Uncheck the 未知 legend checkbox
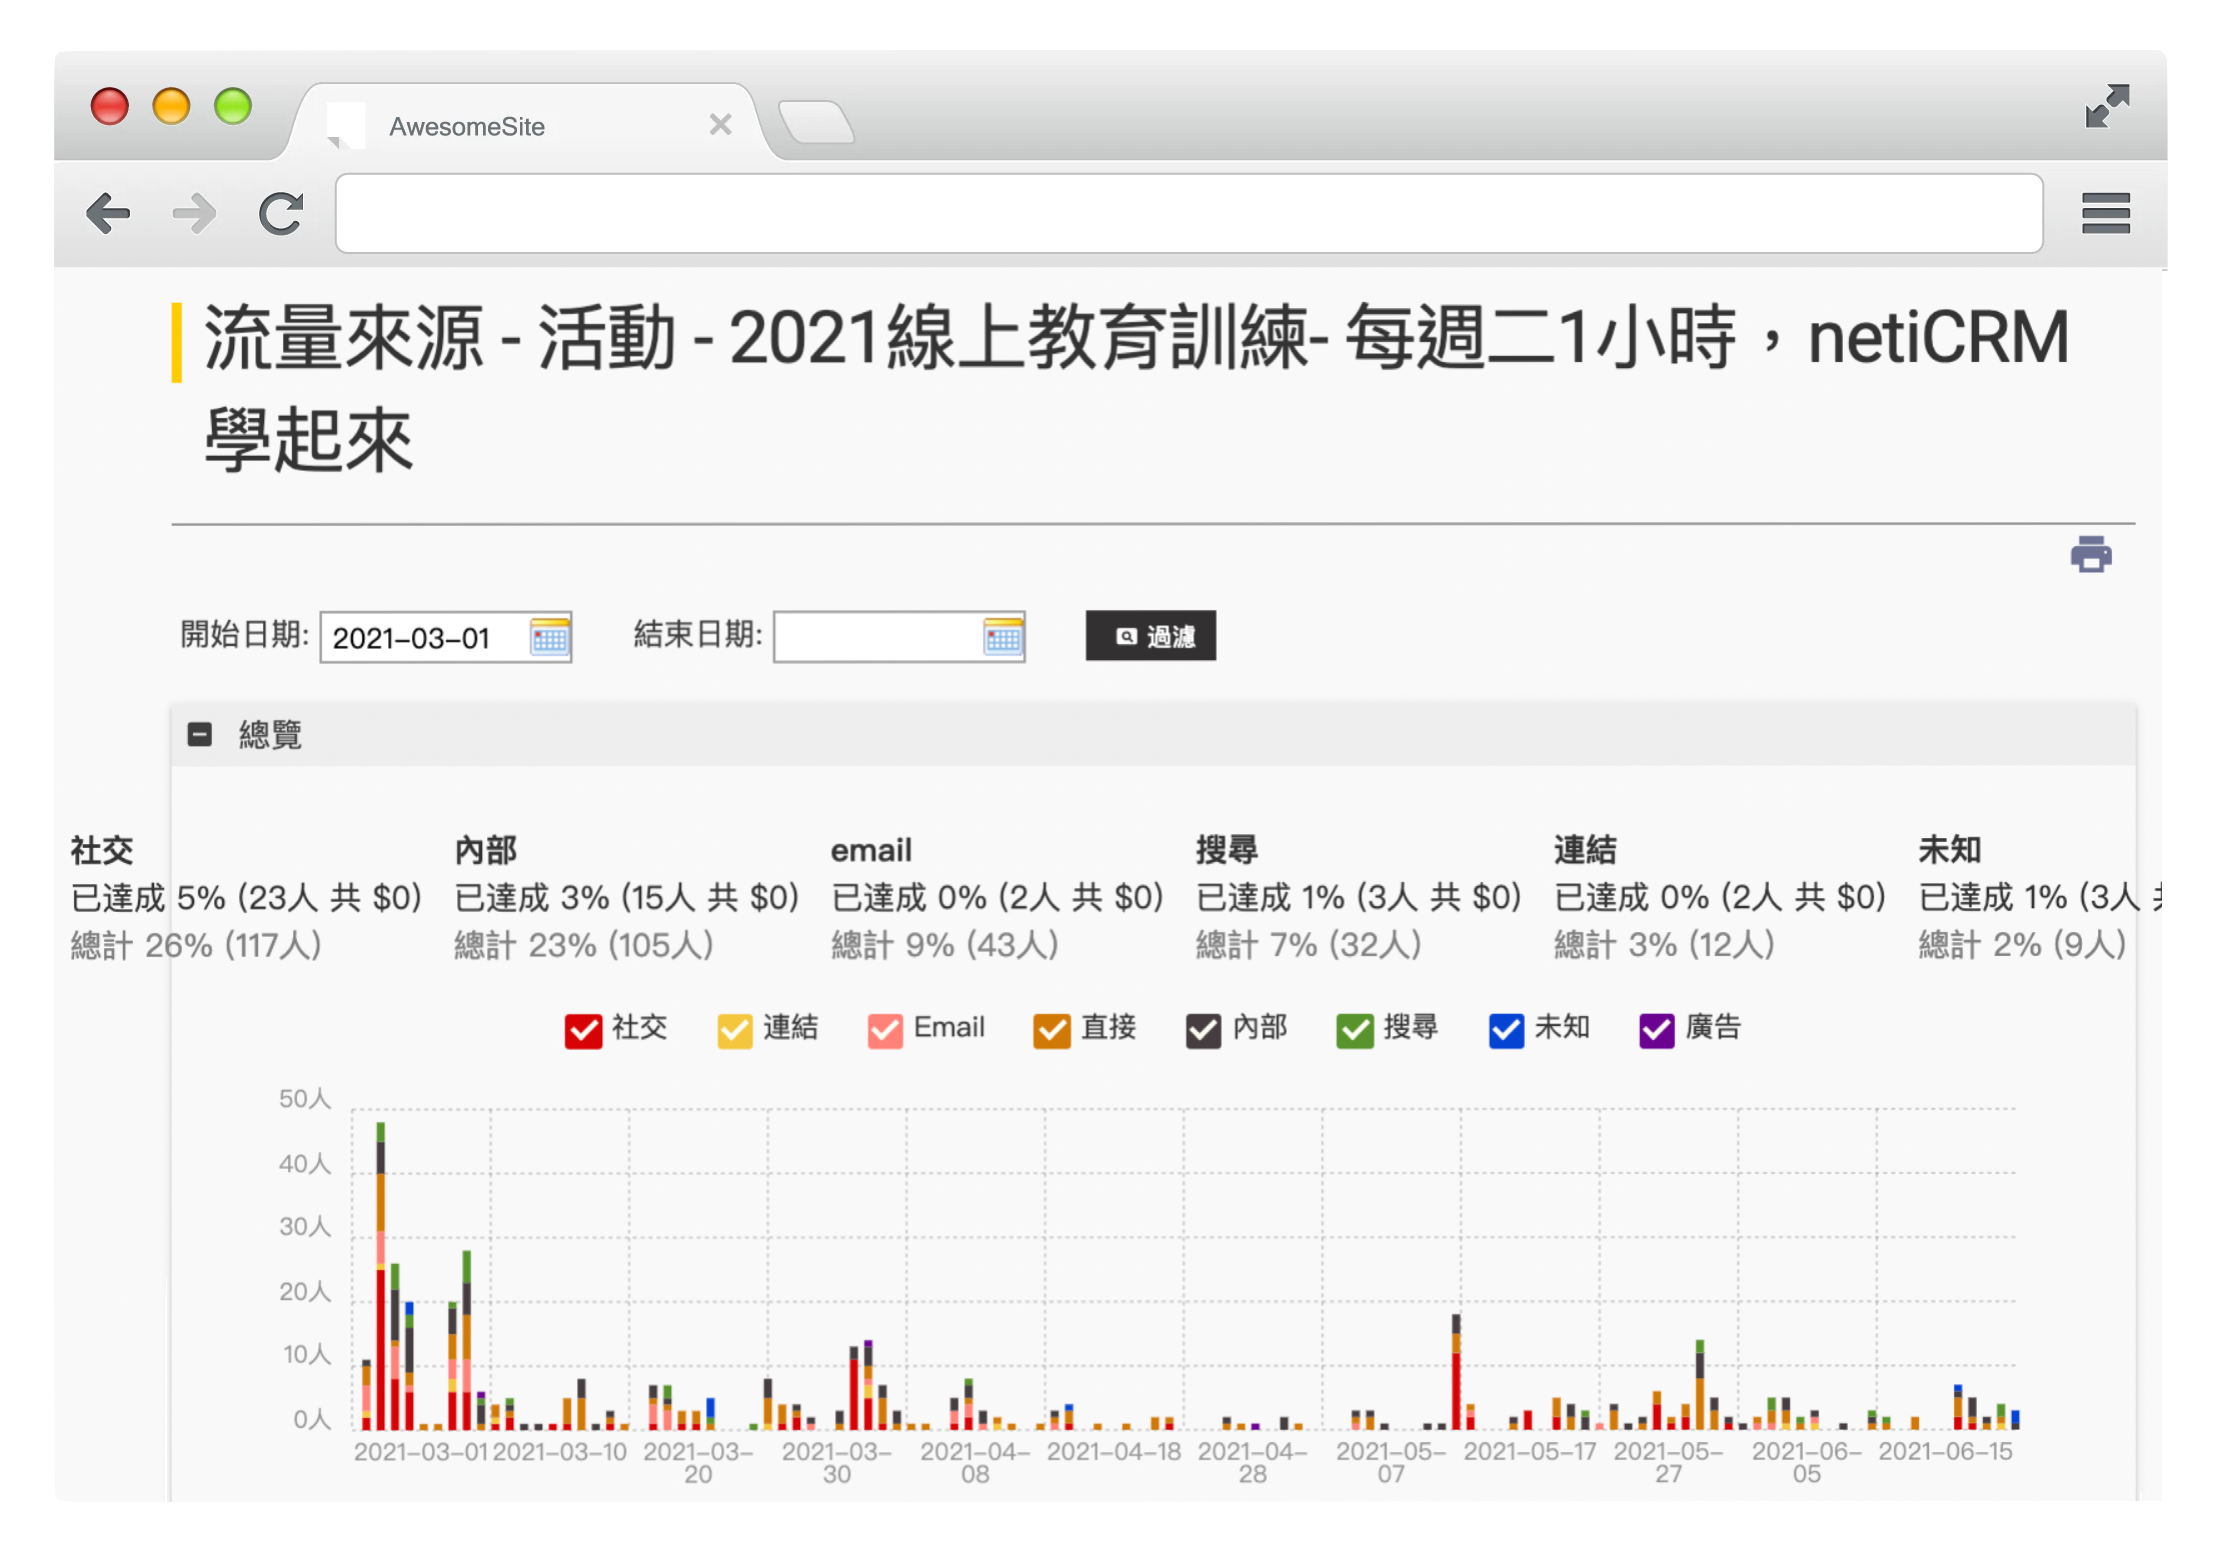 pos(1506,1030)
